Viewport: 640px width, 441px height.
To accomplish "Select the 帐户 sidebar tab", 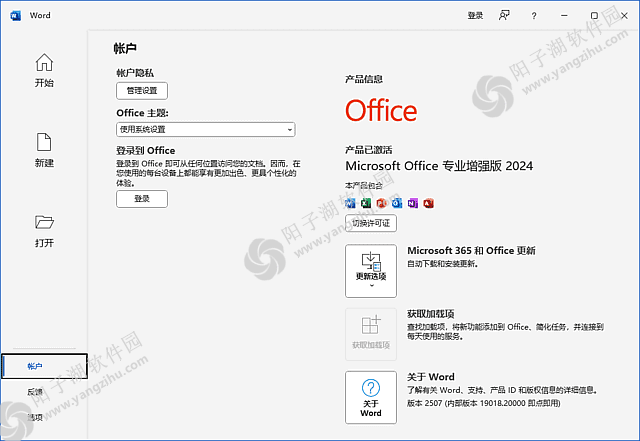I will tap(44, 366).
